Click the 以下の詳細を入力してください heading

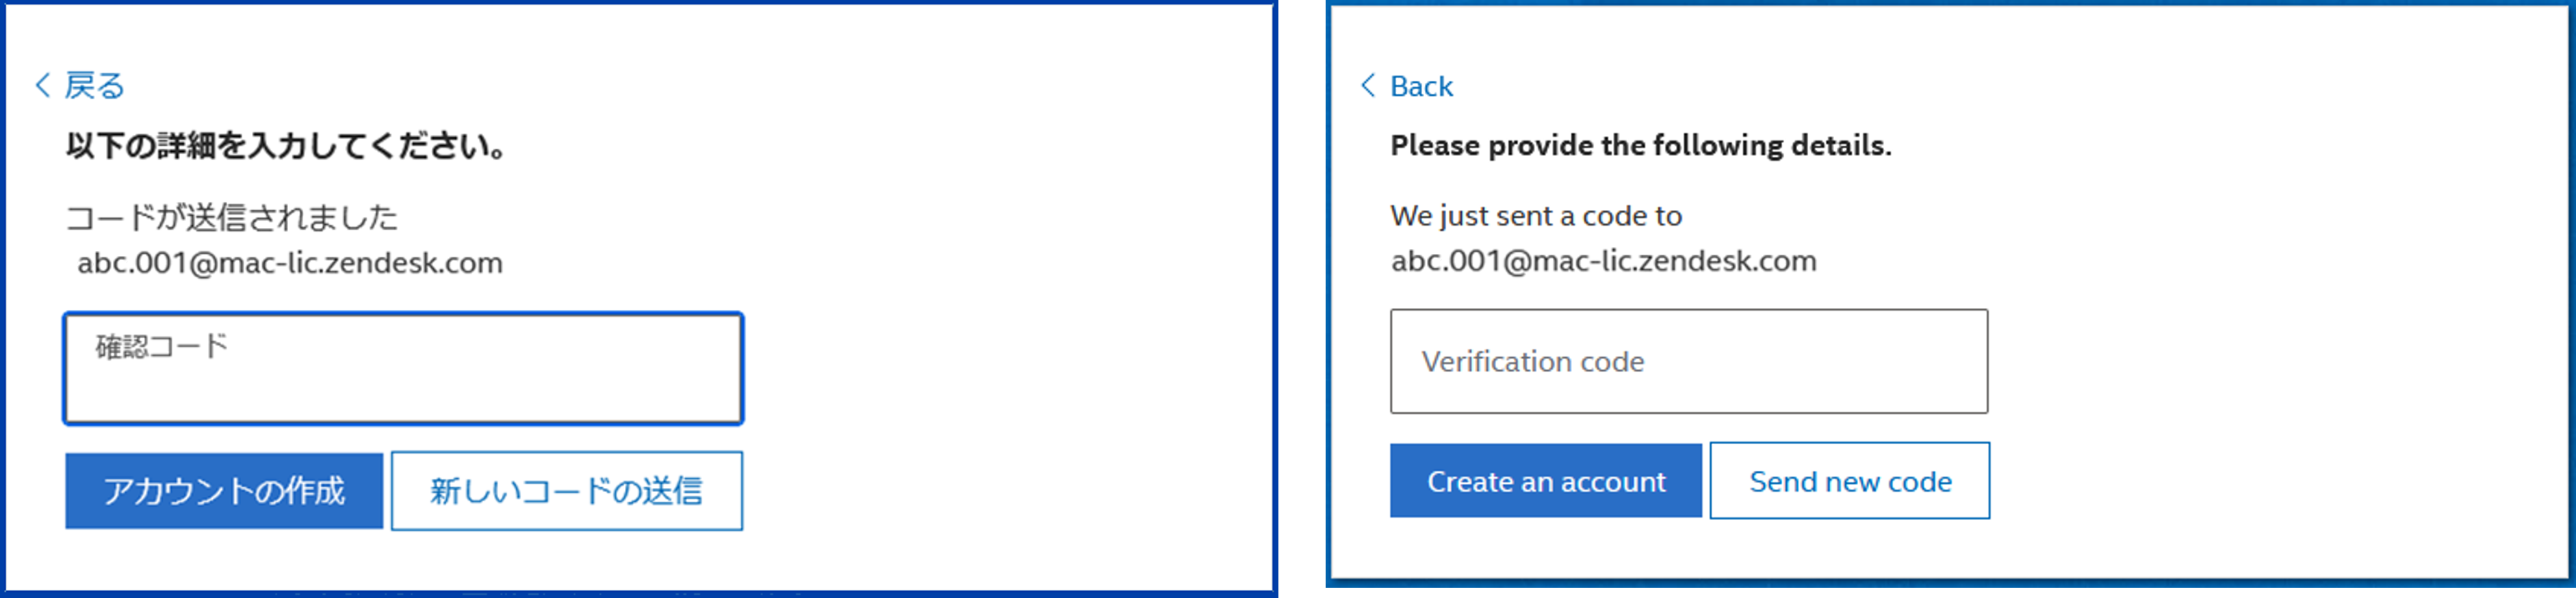pyautogui.click(x=286, y=146)
